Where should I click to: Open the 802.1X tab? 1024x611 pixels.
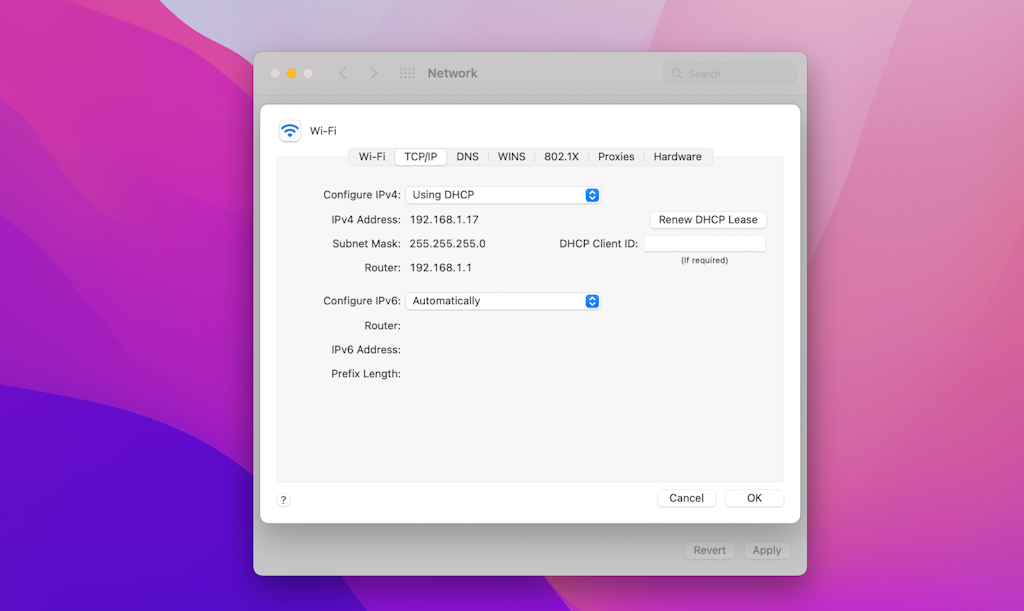point(560,156)
